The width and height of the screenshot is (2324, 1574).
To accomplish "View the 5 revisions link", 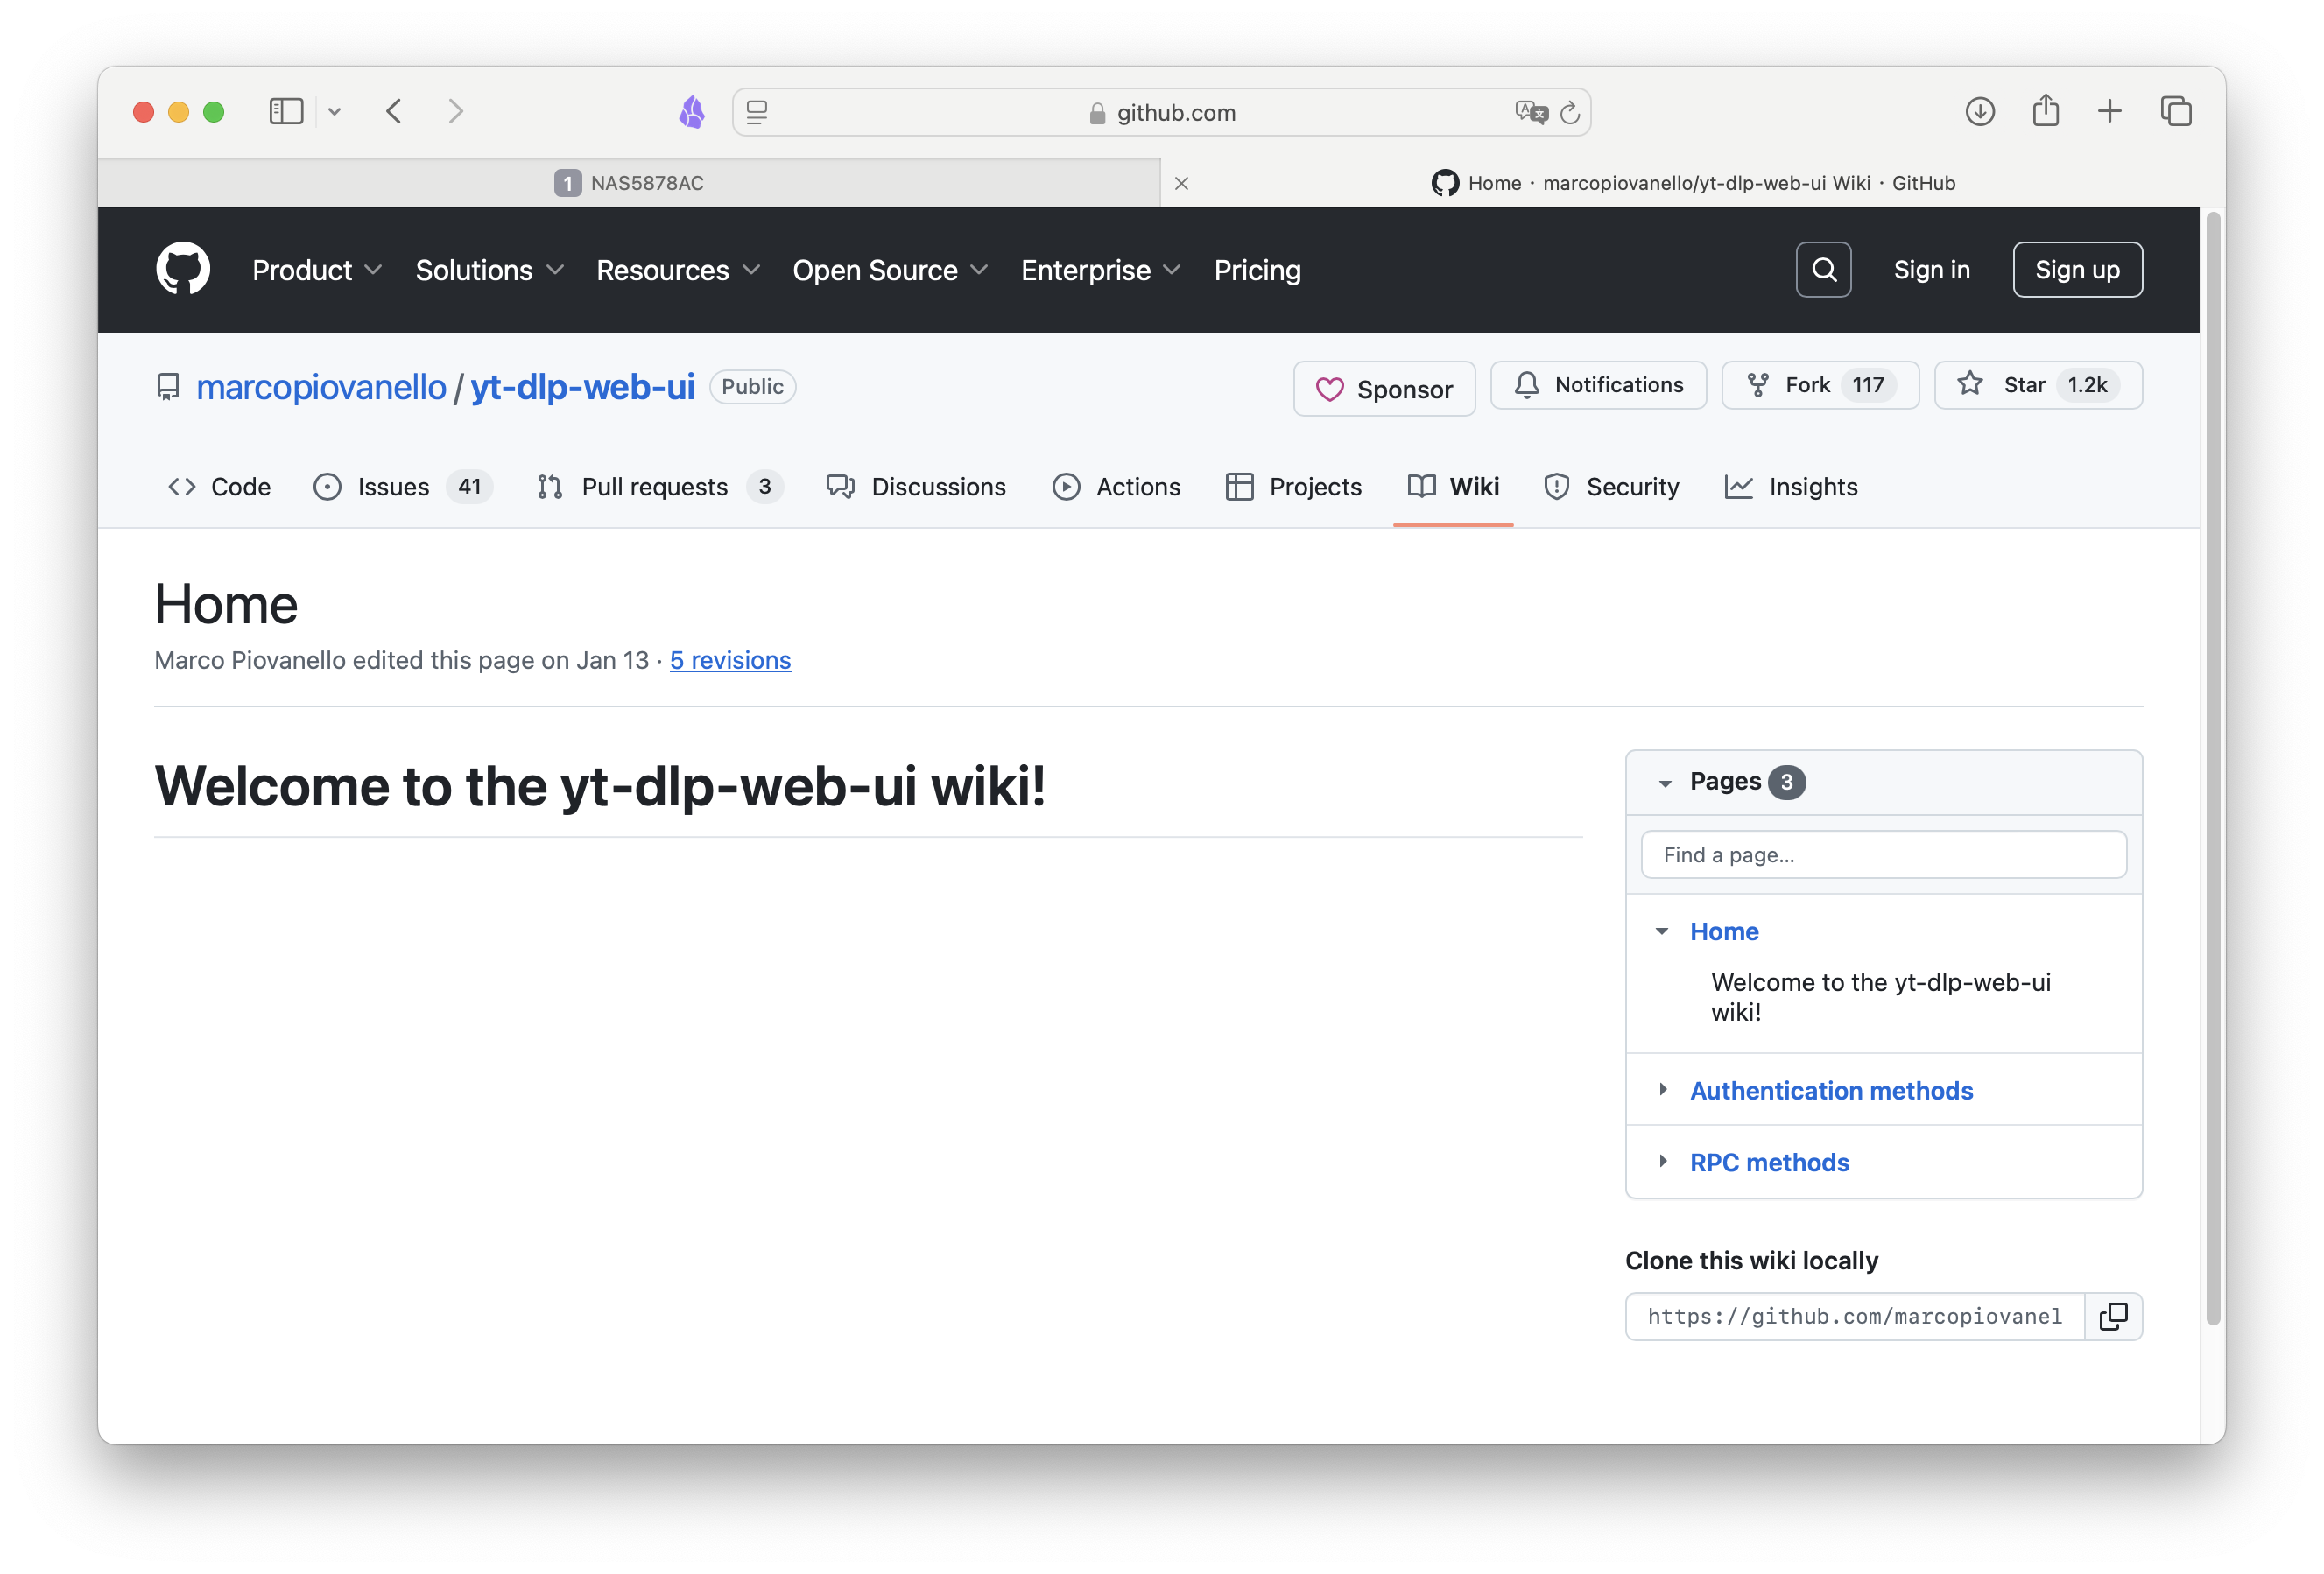I will coord(730,660).
